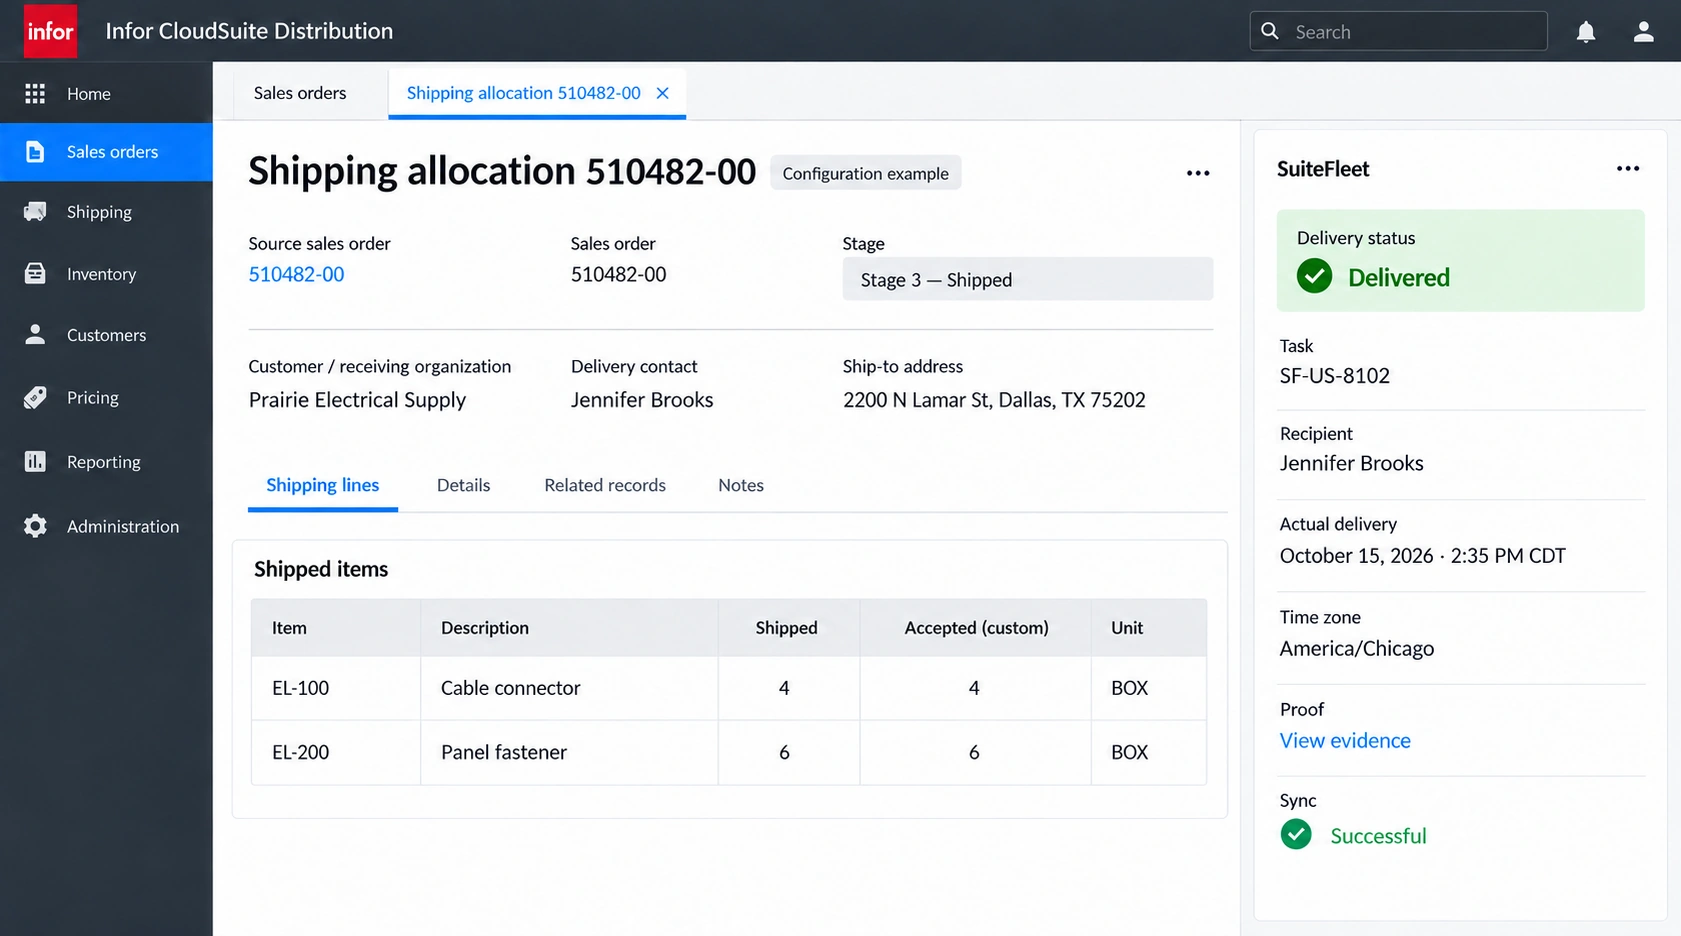Click the Shipping truck icon
This screenshot has width=1681, height=936.
(x=35, y=212)
